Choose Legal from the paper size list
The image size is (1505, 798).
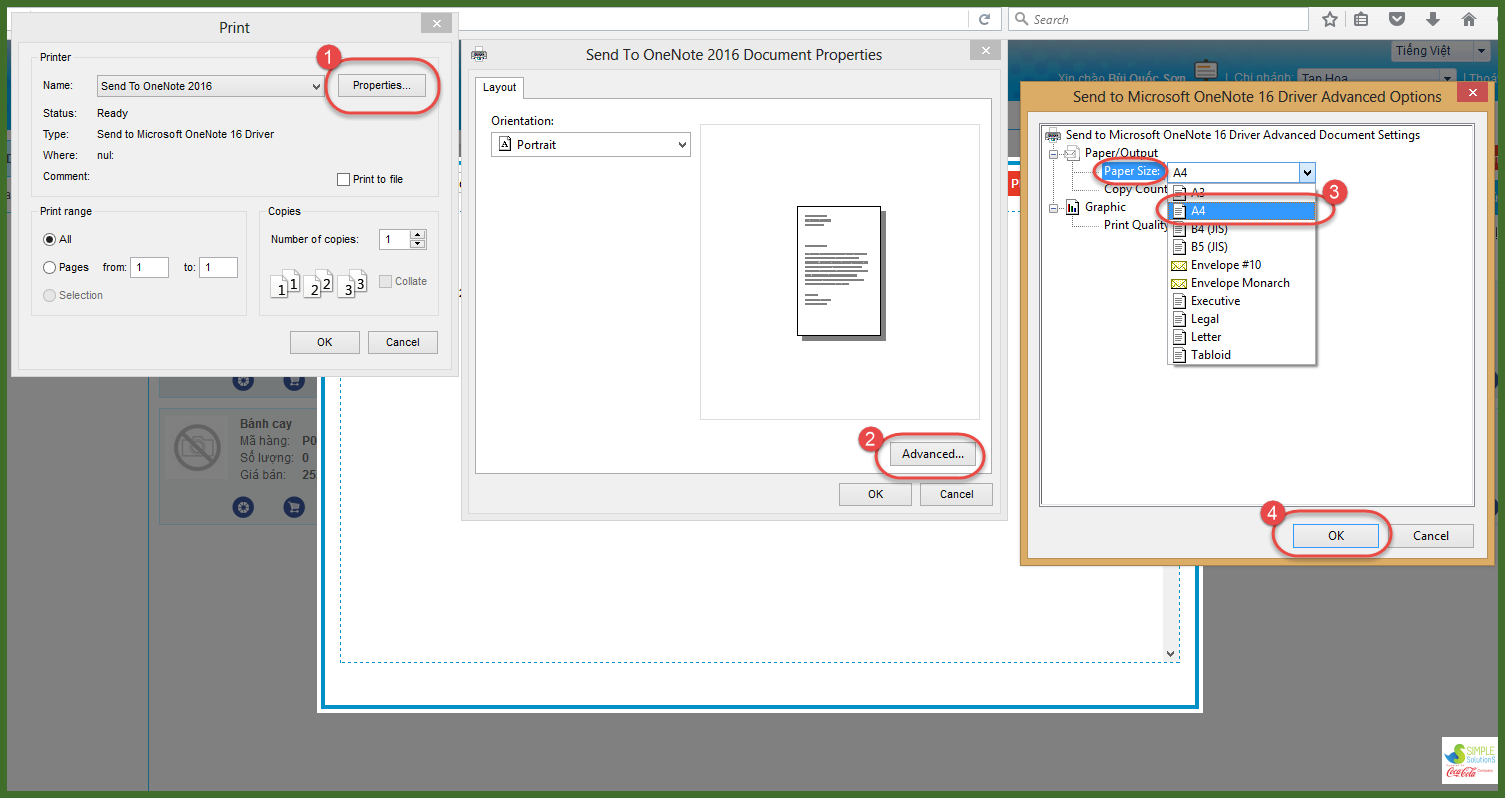1205,319
